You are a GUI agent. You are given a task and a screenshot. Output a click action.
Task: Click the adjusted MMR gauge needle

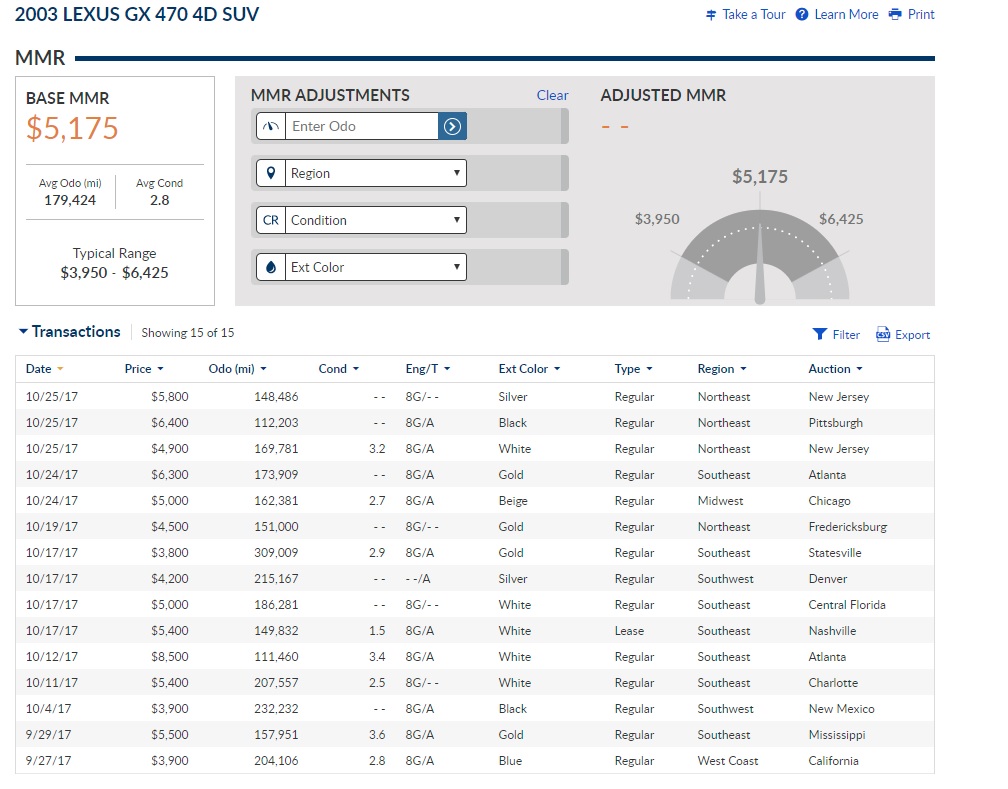point(760,264)
